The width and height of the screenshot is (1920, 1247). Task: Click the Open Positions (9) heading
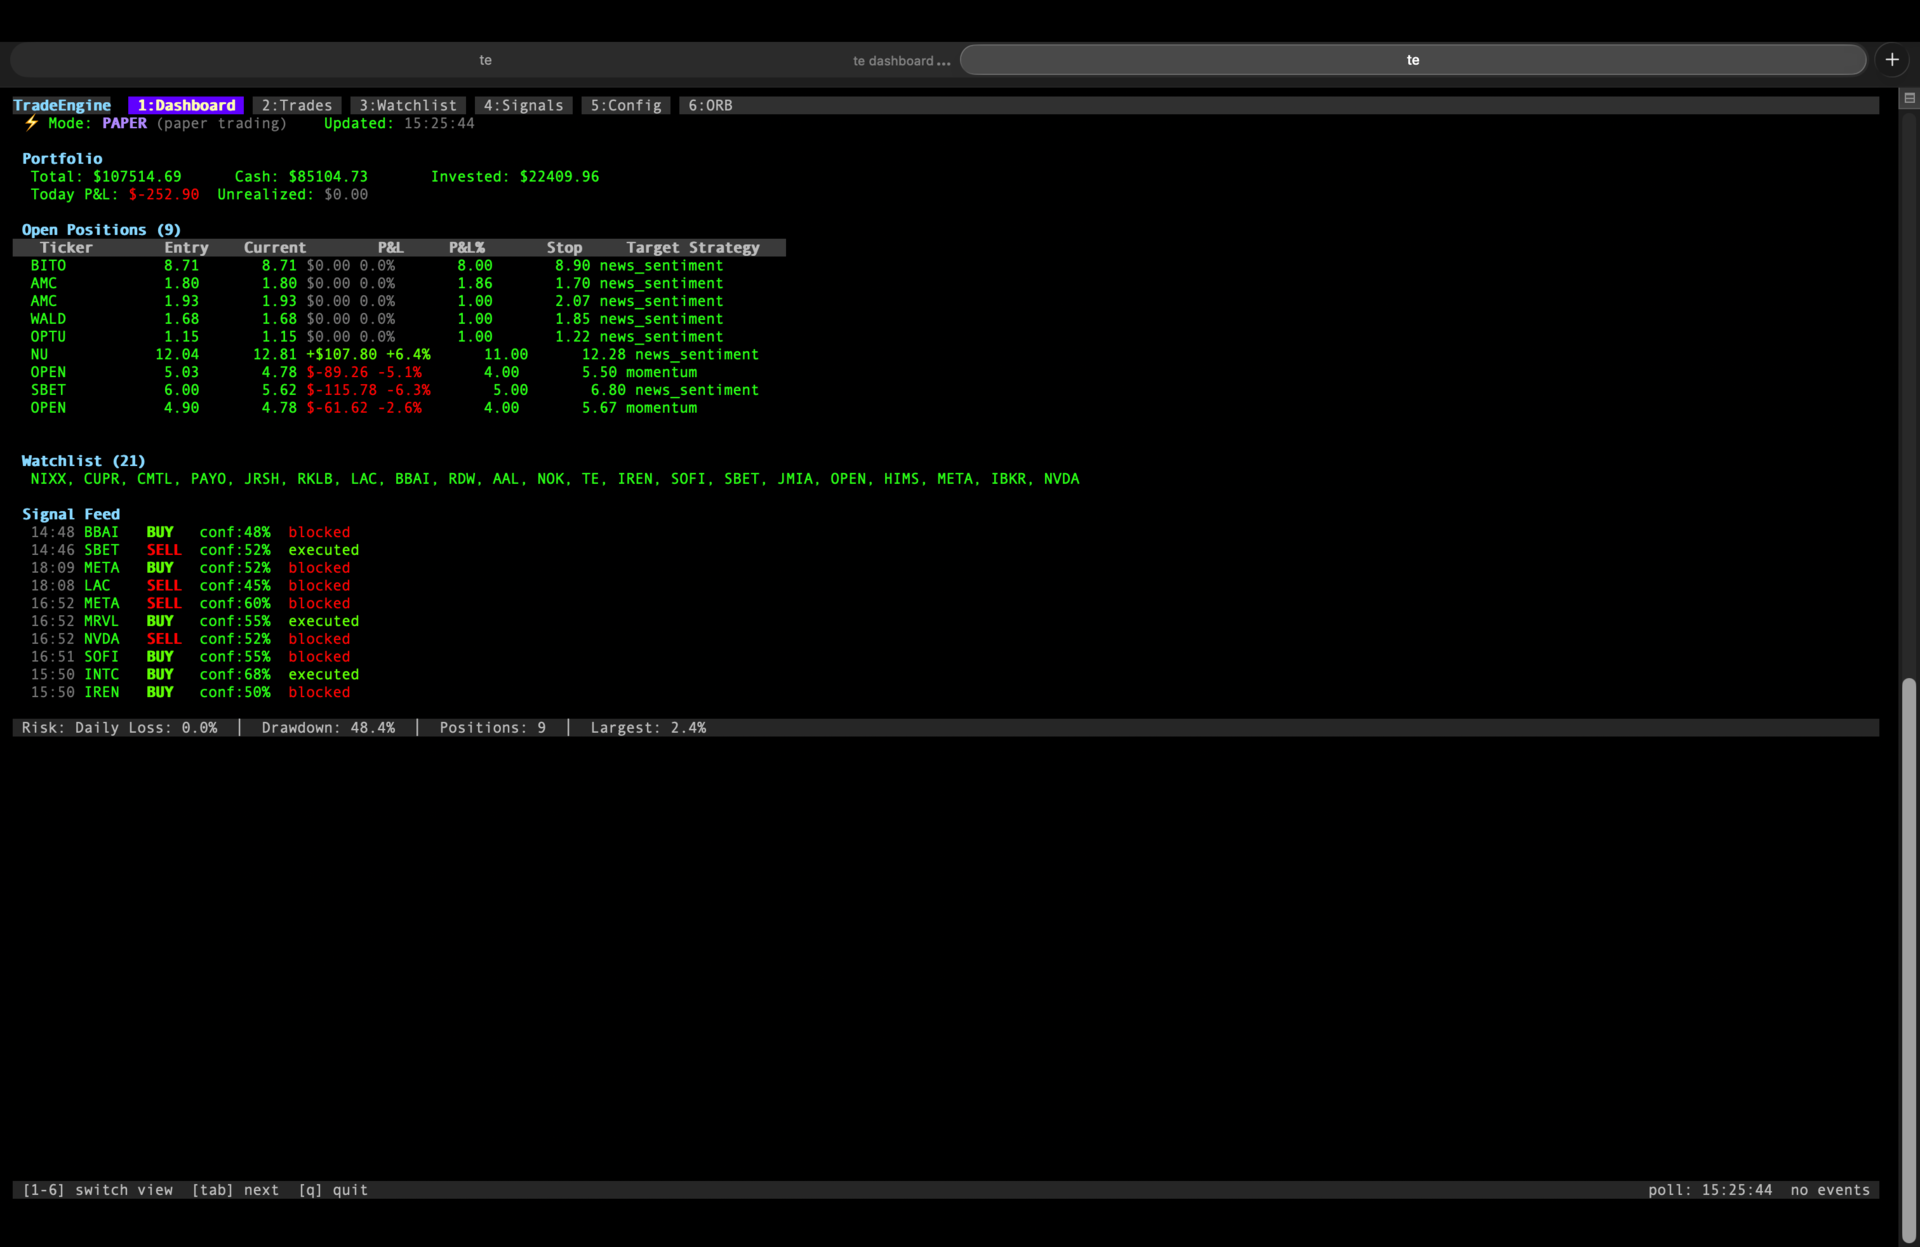(x=101, y=230)
